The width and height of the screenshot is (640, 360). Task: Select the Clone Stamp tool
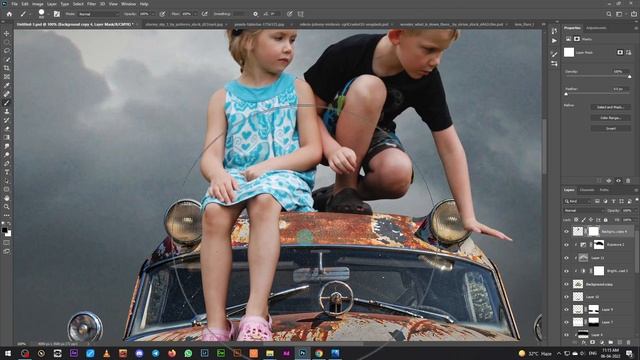(7, 111)
